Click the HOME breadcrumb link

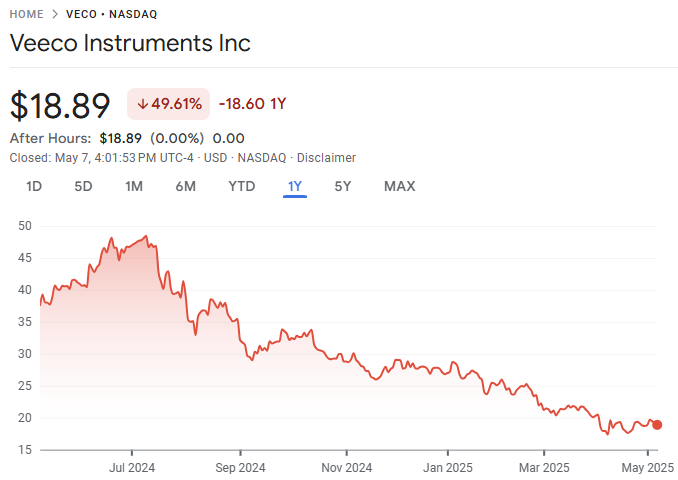pos(26,15)
